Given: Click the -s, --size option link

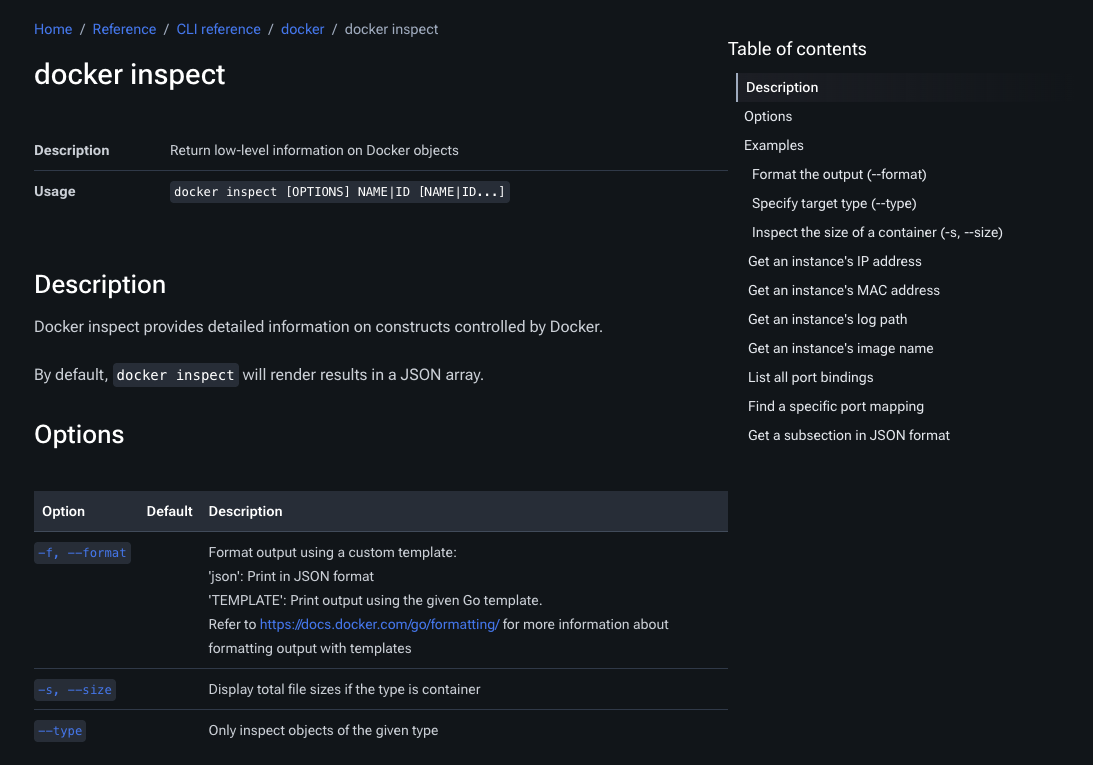Looking at the screenshot, I should 74,690.
